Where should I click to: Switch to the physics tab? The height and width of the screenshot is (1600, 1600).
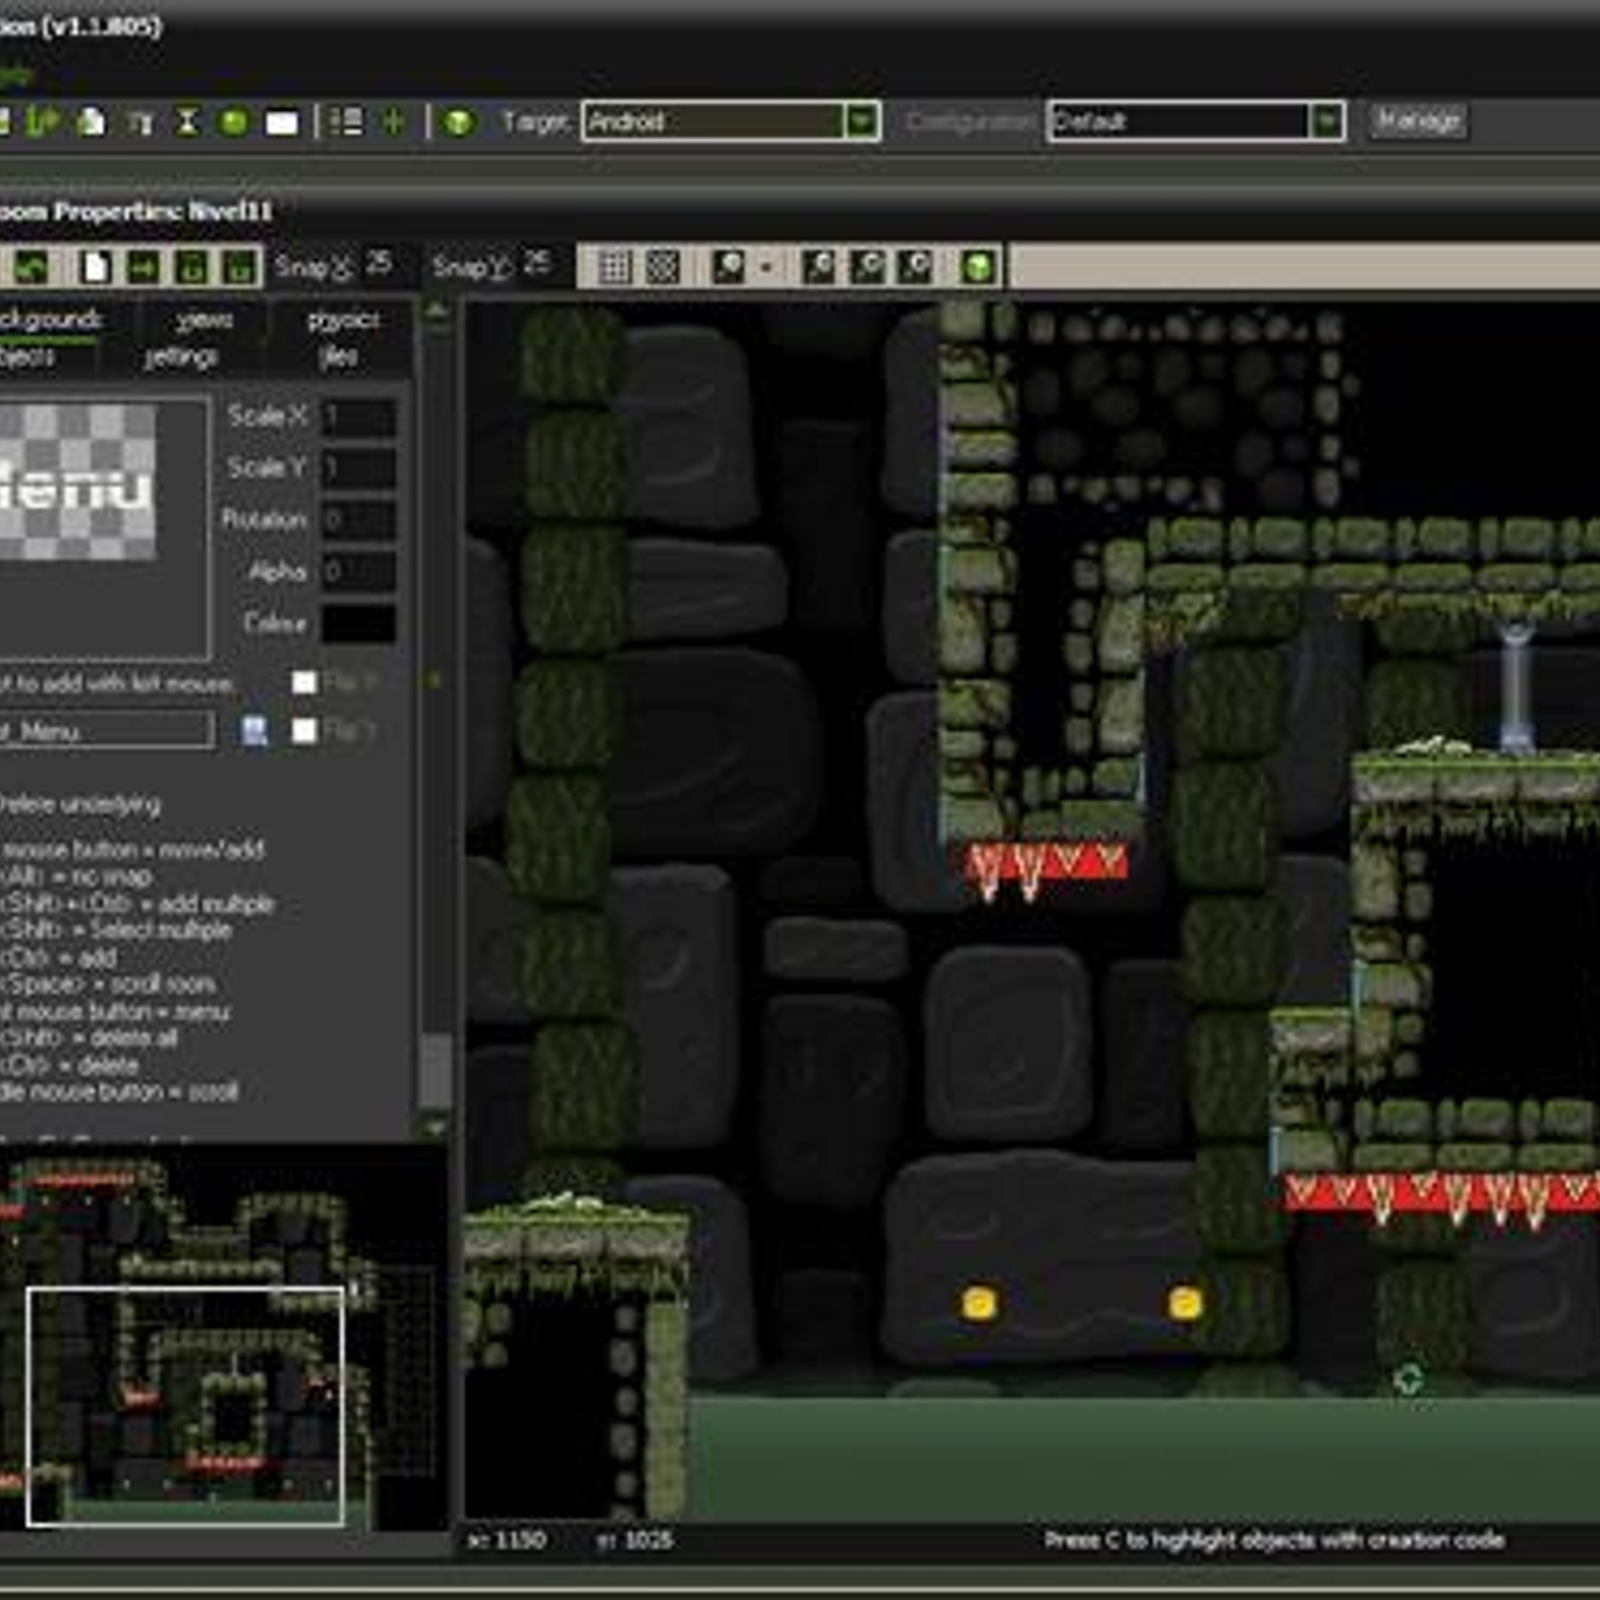click(343, 319)
